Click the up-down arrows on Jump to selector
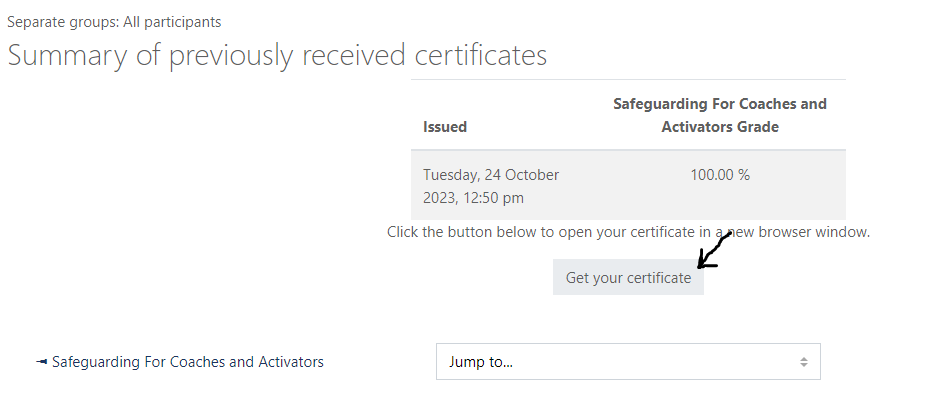The height and width of the screenshot is (401, 933). [804, 362]
